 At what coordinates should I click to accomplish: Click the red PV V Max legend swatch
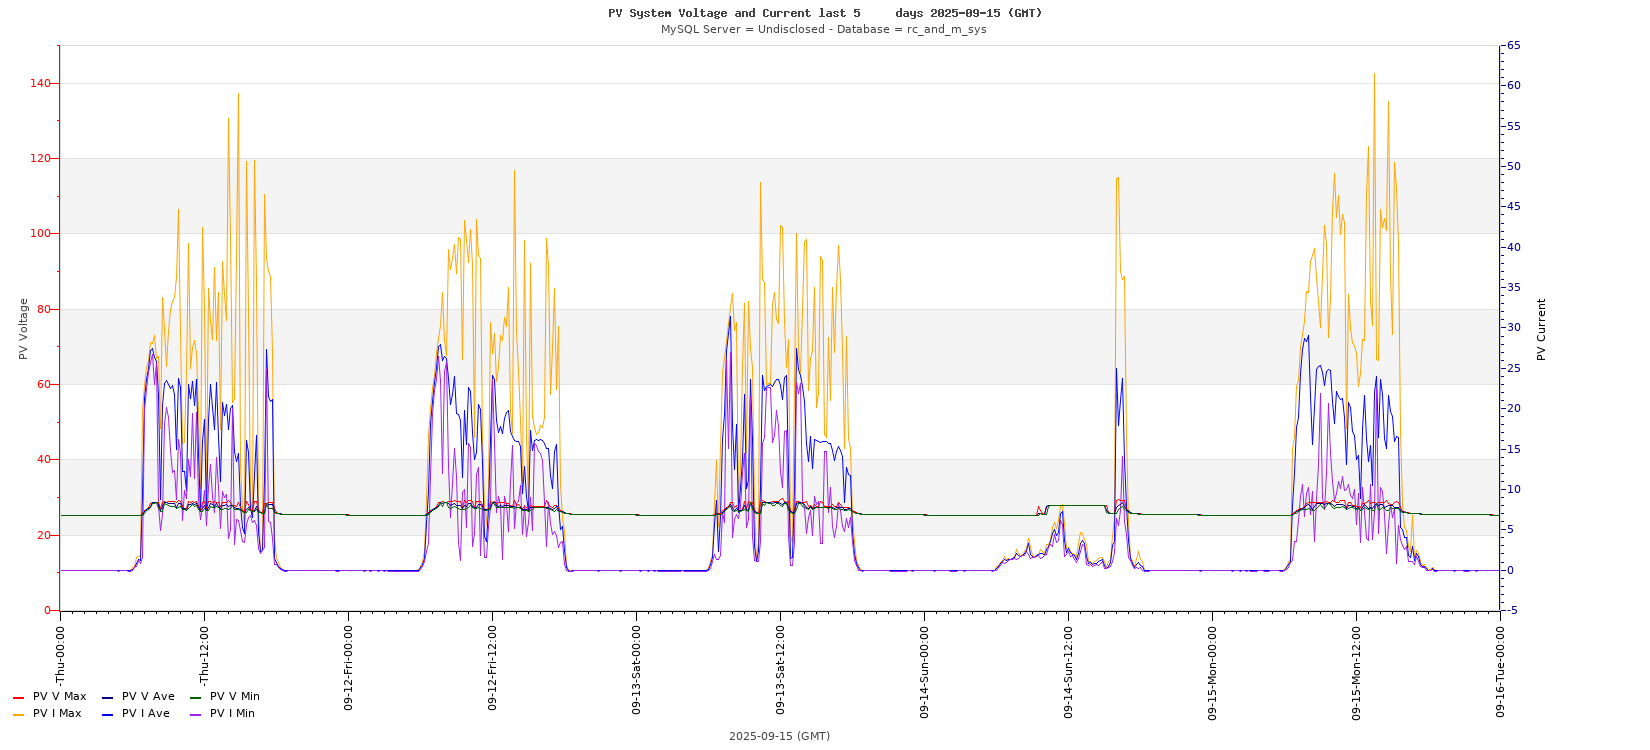click(x=18, y=698)
